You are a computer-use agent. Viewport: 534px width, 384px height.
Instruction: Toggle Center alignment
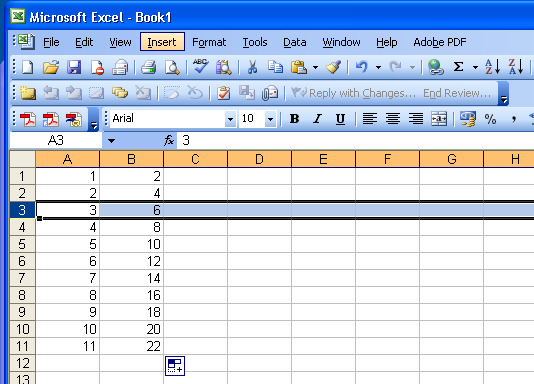point(393,119)
